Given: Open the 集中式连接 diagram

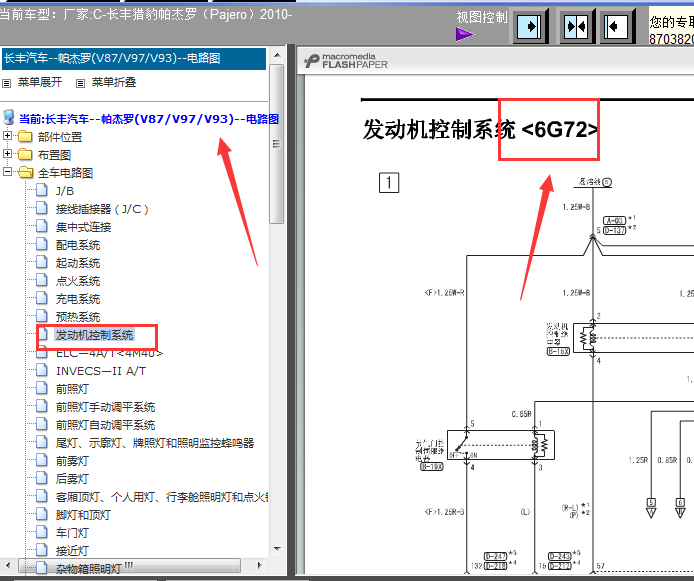Looking at the screenshot, I should pos(83,227).
